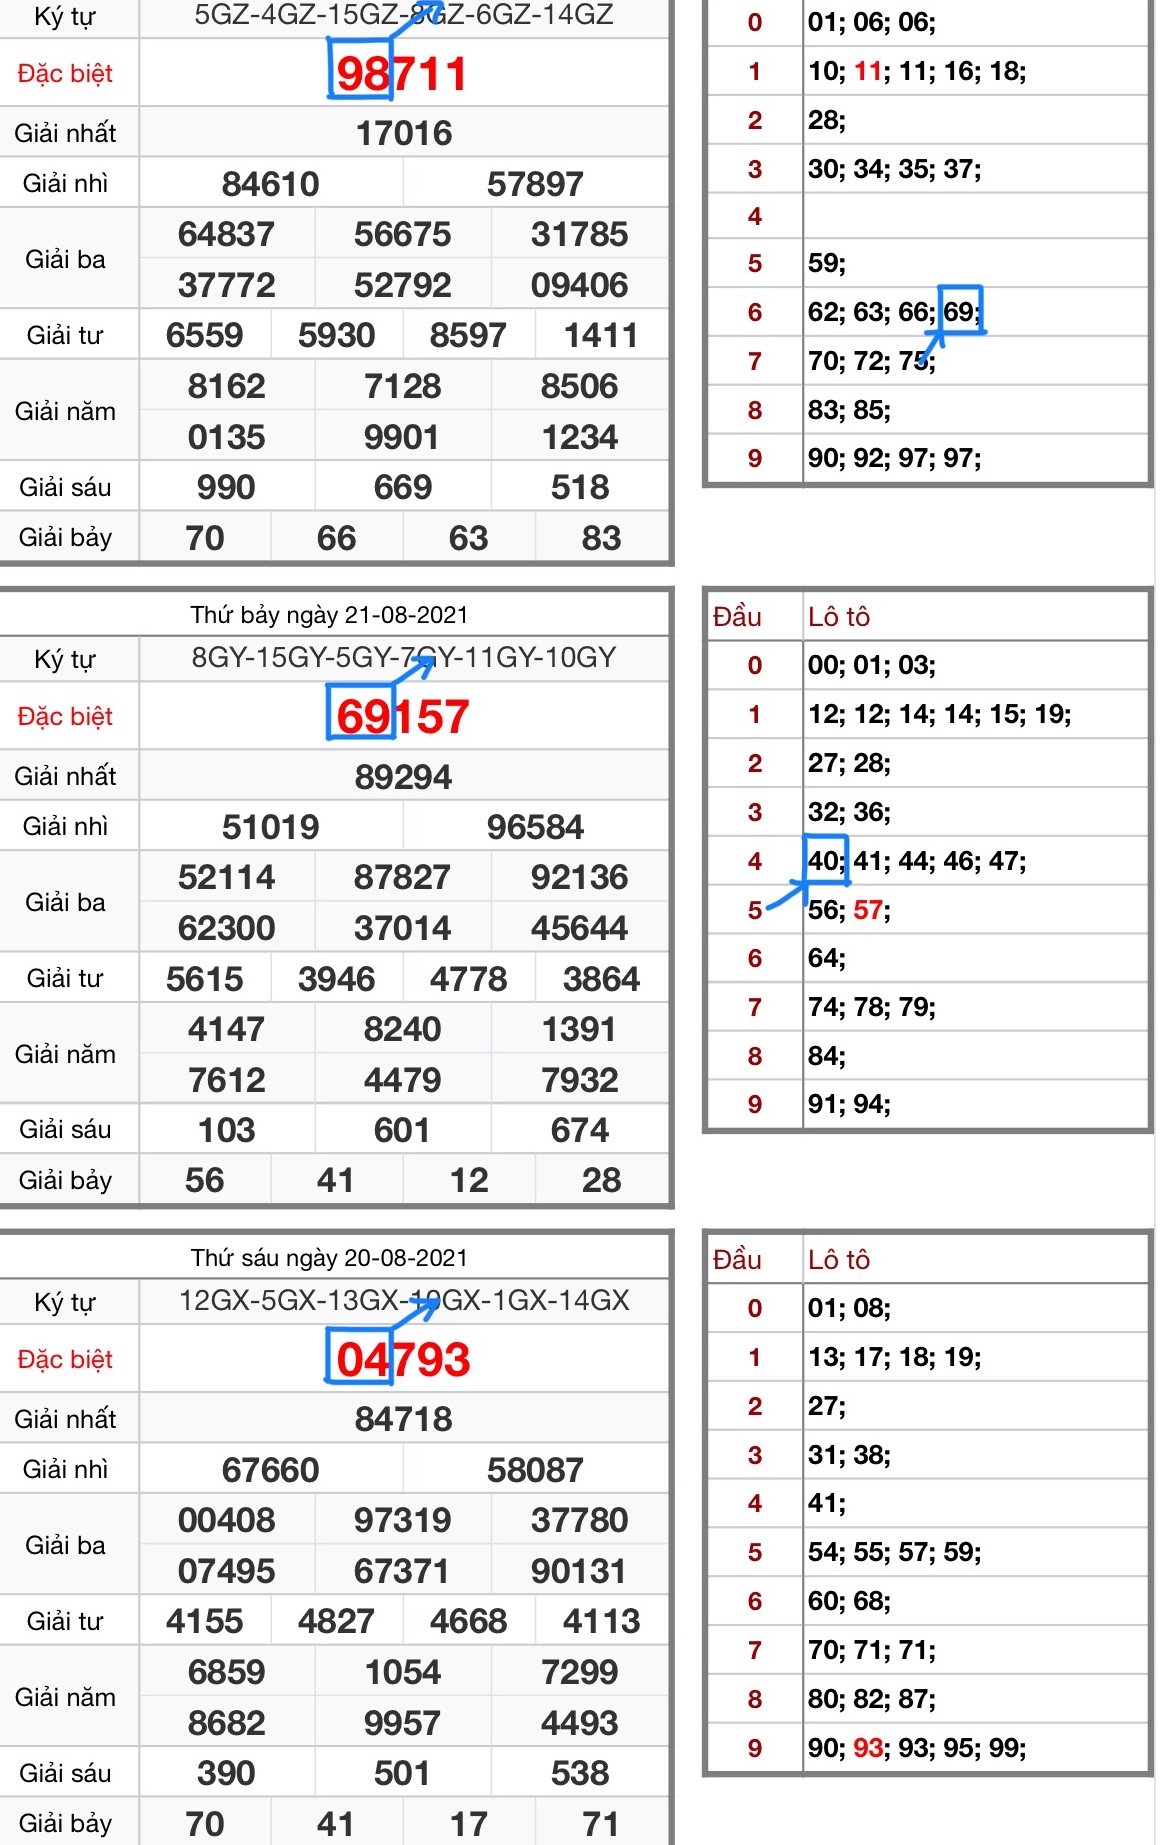Image resolution: width=1175 pixels, height=1845 pixels.
Task: Select loto row 62; 63; 66; 69;
Action: click(895, 312)
